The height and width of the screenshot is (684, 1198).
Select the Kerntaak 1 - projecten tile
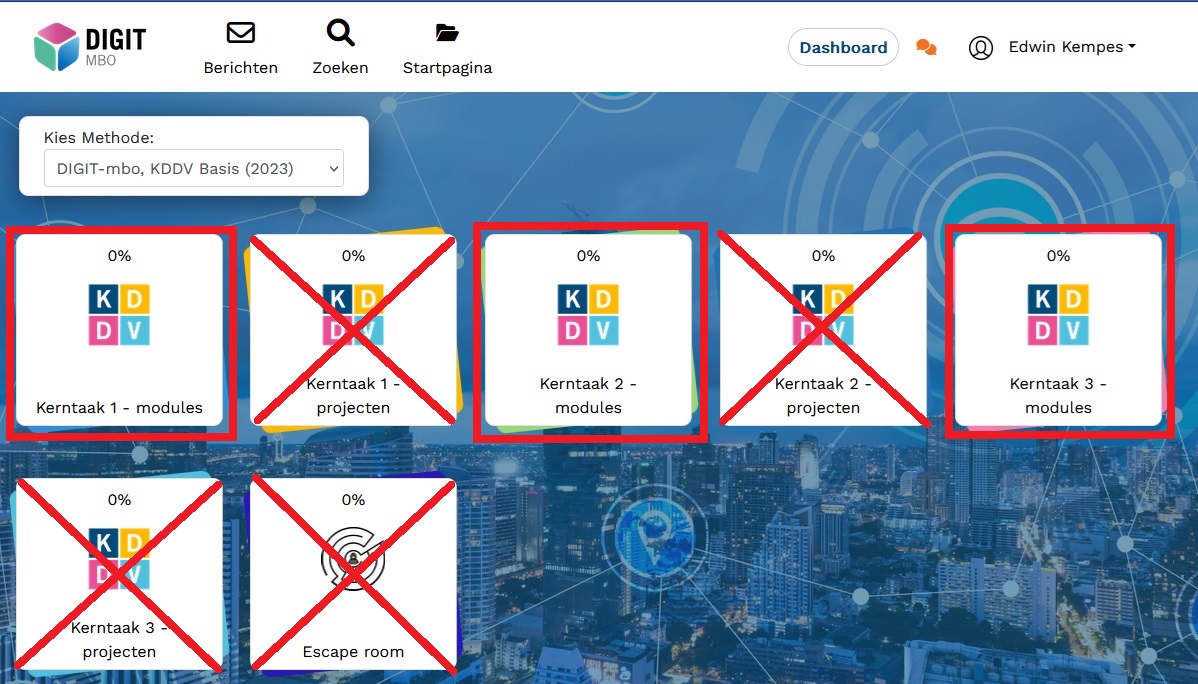[x=353, y=330]
